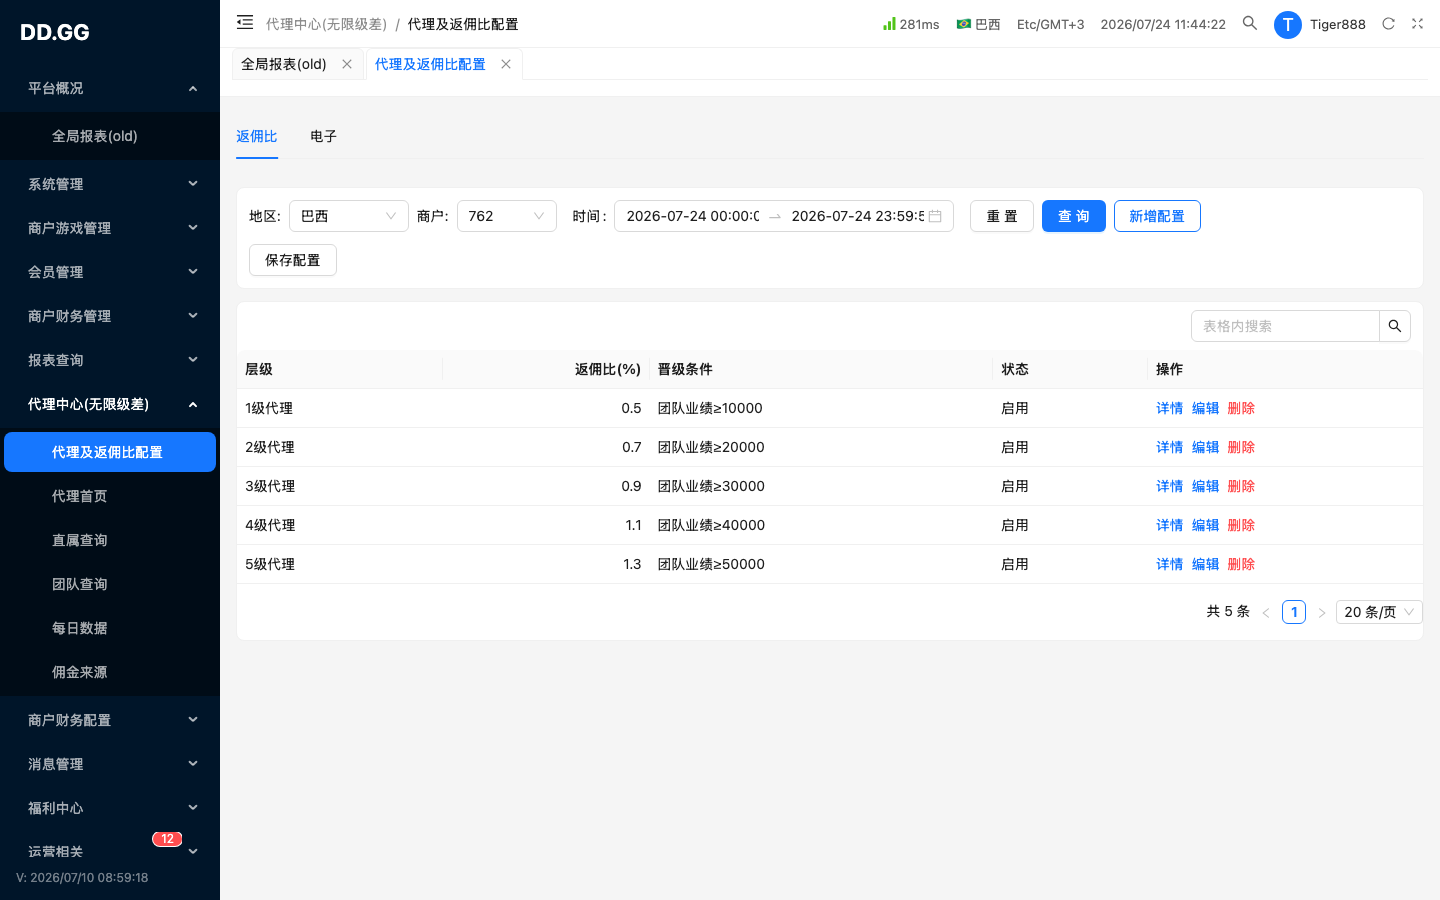Open the 20 条/页 page size dropdown
Image resolution: width=1440 pixels, height=900 pixels.
point(1379,612)
